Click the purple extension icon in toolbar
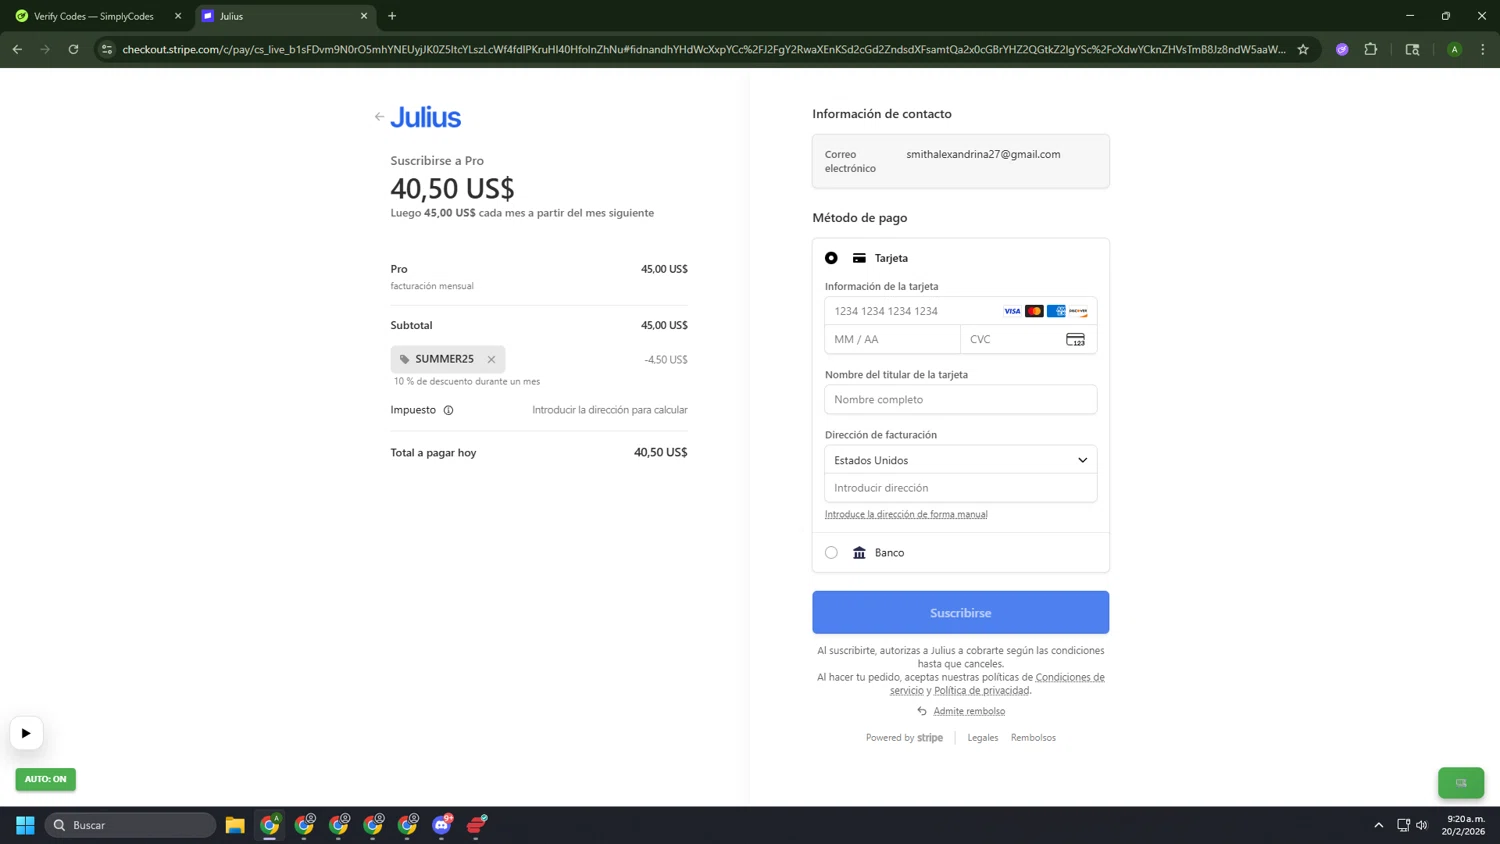The height and width of the screenshot is (844, 1500). pos(1342,49)
